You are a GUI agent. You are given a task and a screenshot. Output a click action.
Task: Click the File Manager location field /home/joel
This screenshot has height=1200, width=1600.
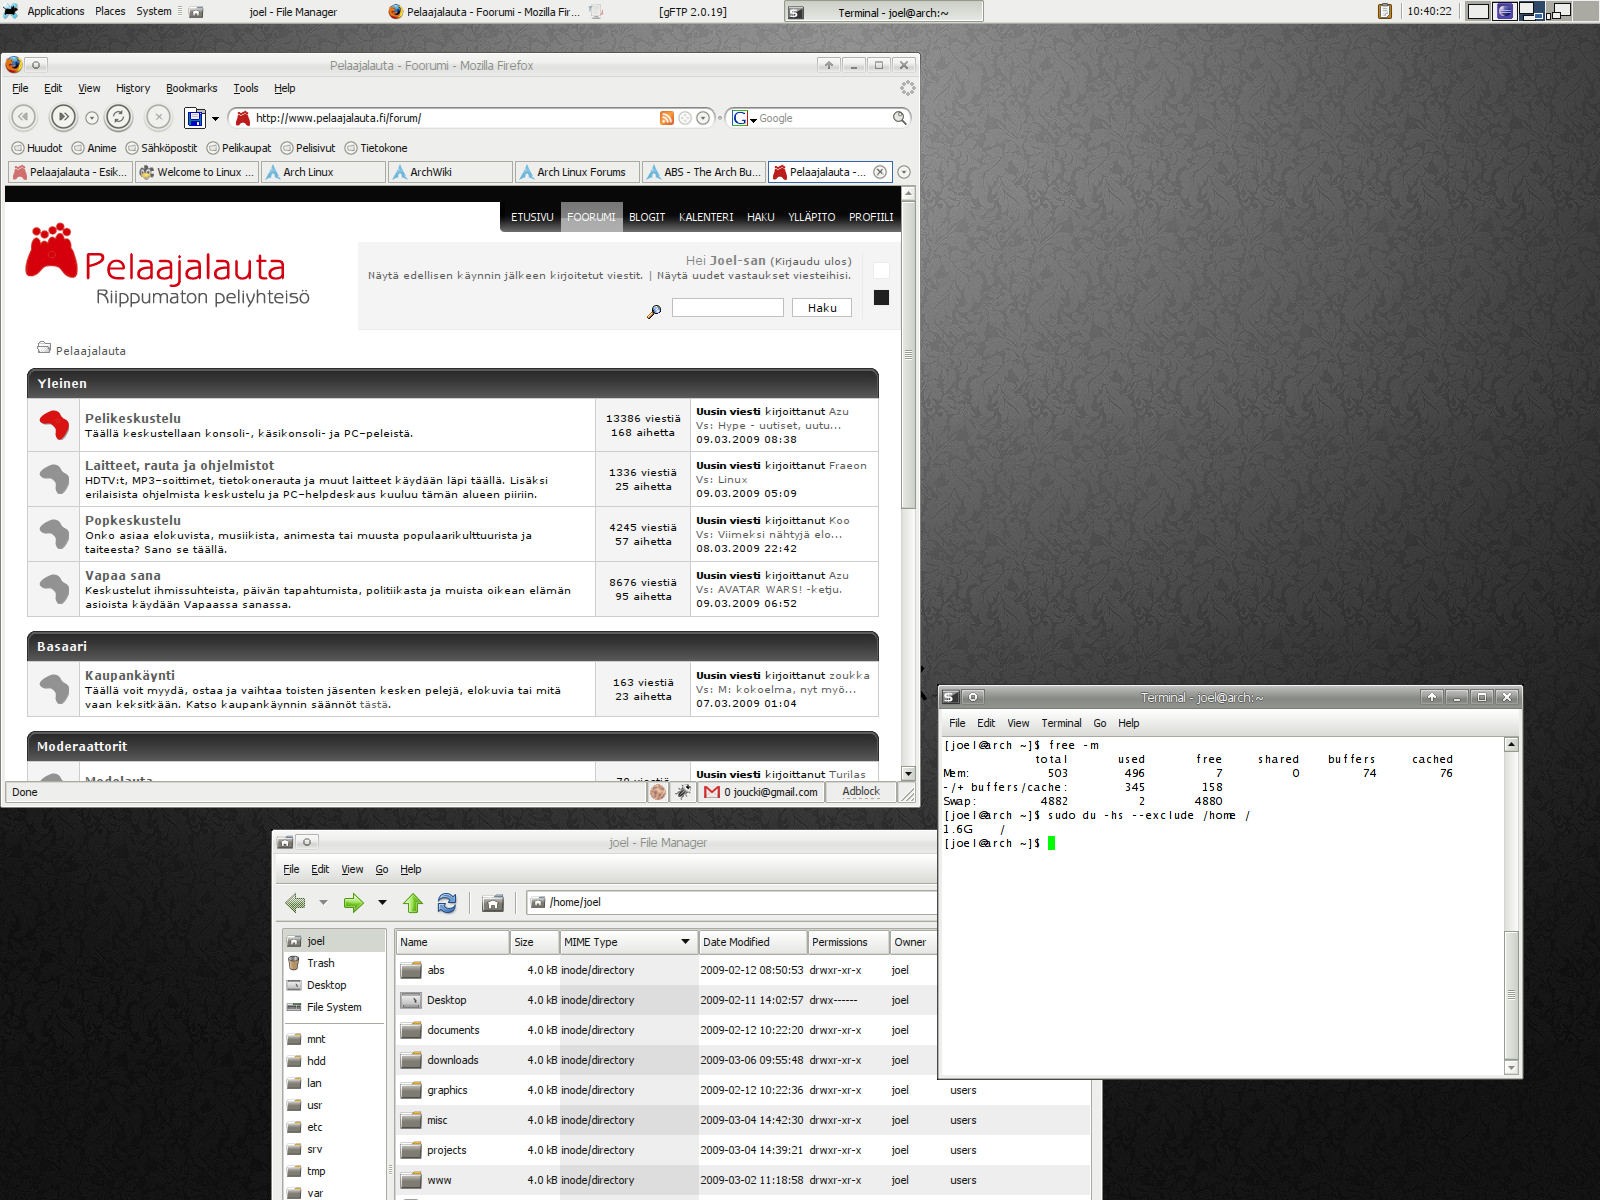[731, 903]
